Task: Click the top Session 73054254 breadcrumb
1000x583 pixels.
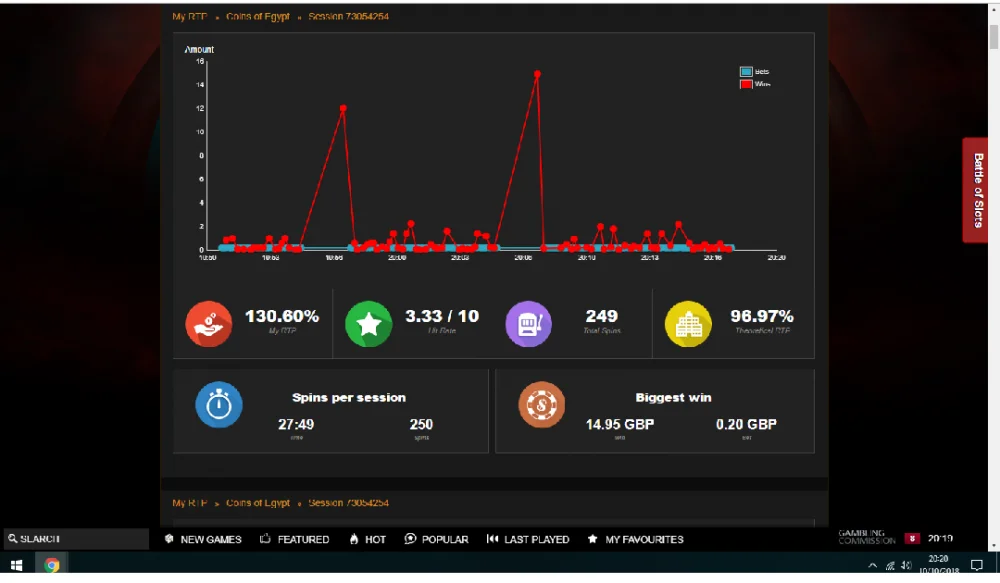Action: (348, 17)
